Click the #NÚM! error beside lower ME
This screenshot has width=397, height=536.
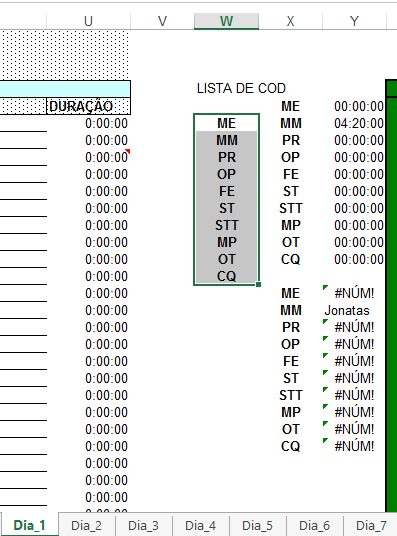354,293
